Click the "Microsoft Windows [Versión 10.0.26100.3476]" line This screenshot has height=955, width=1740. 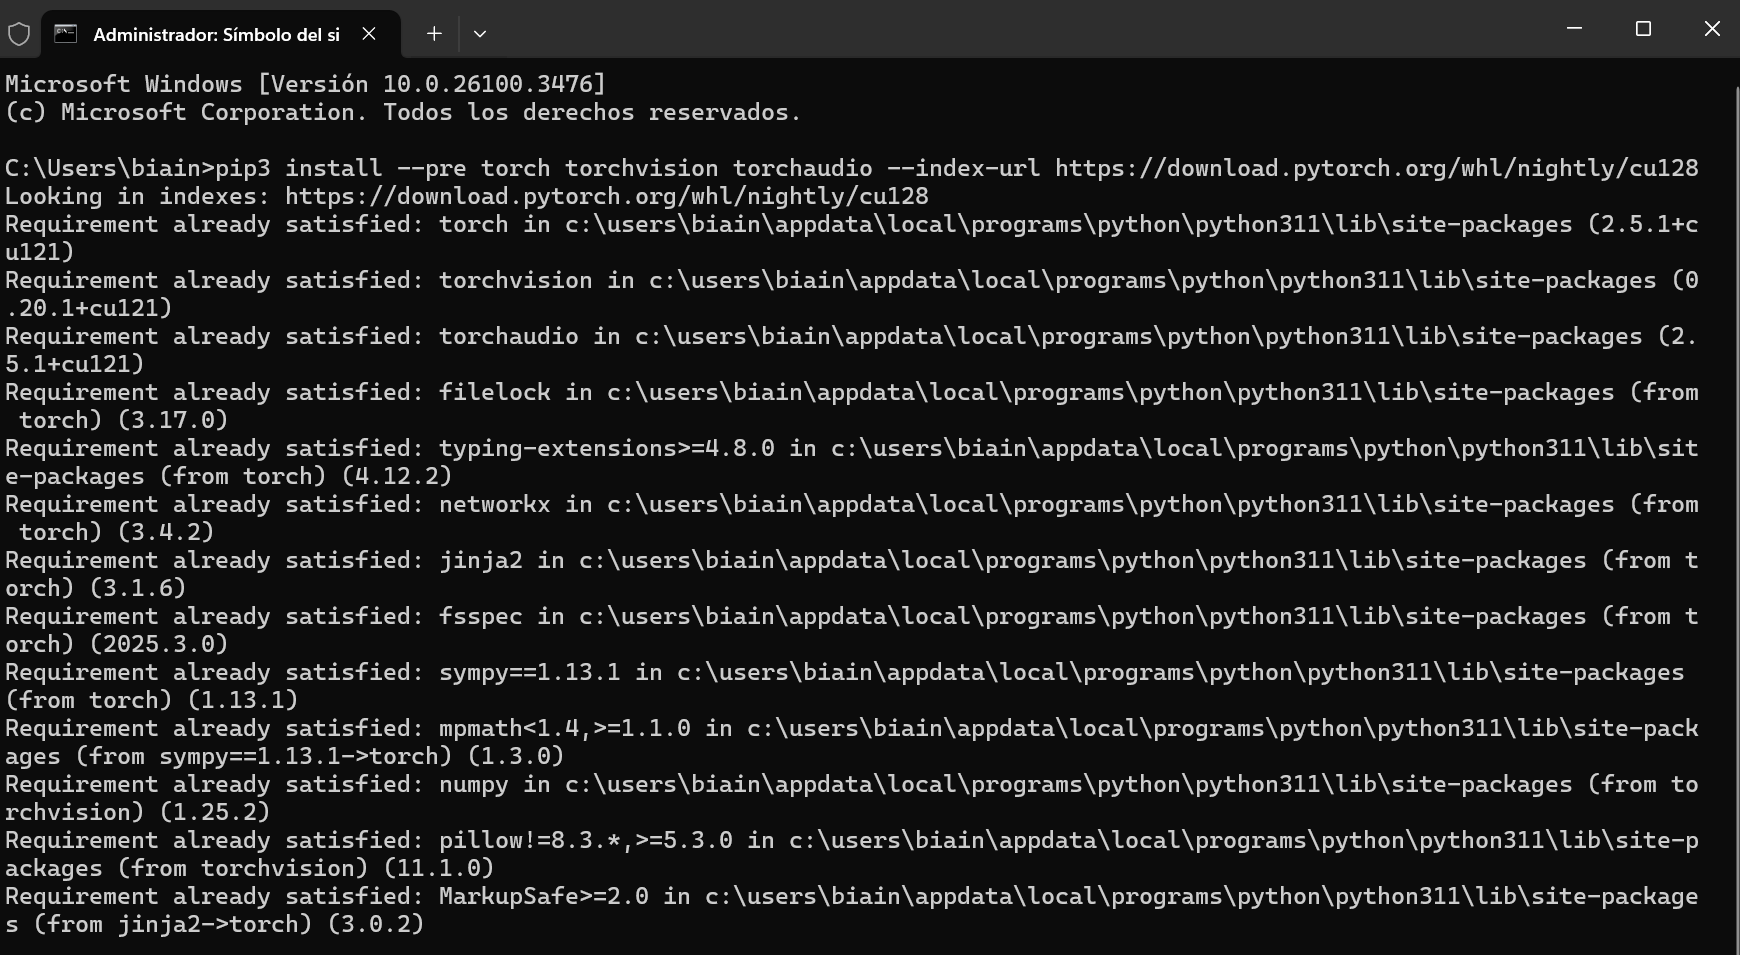click(306, 84)
